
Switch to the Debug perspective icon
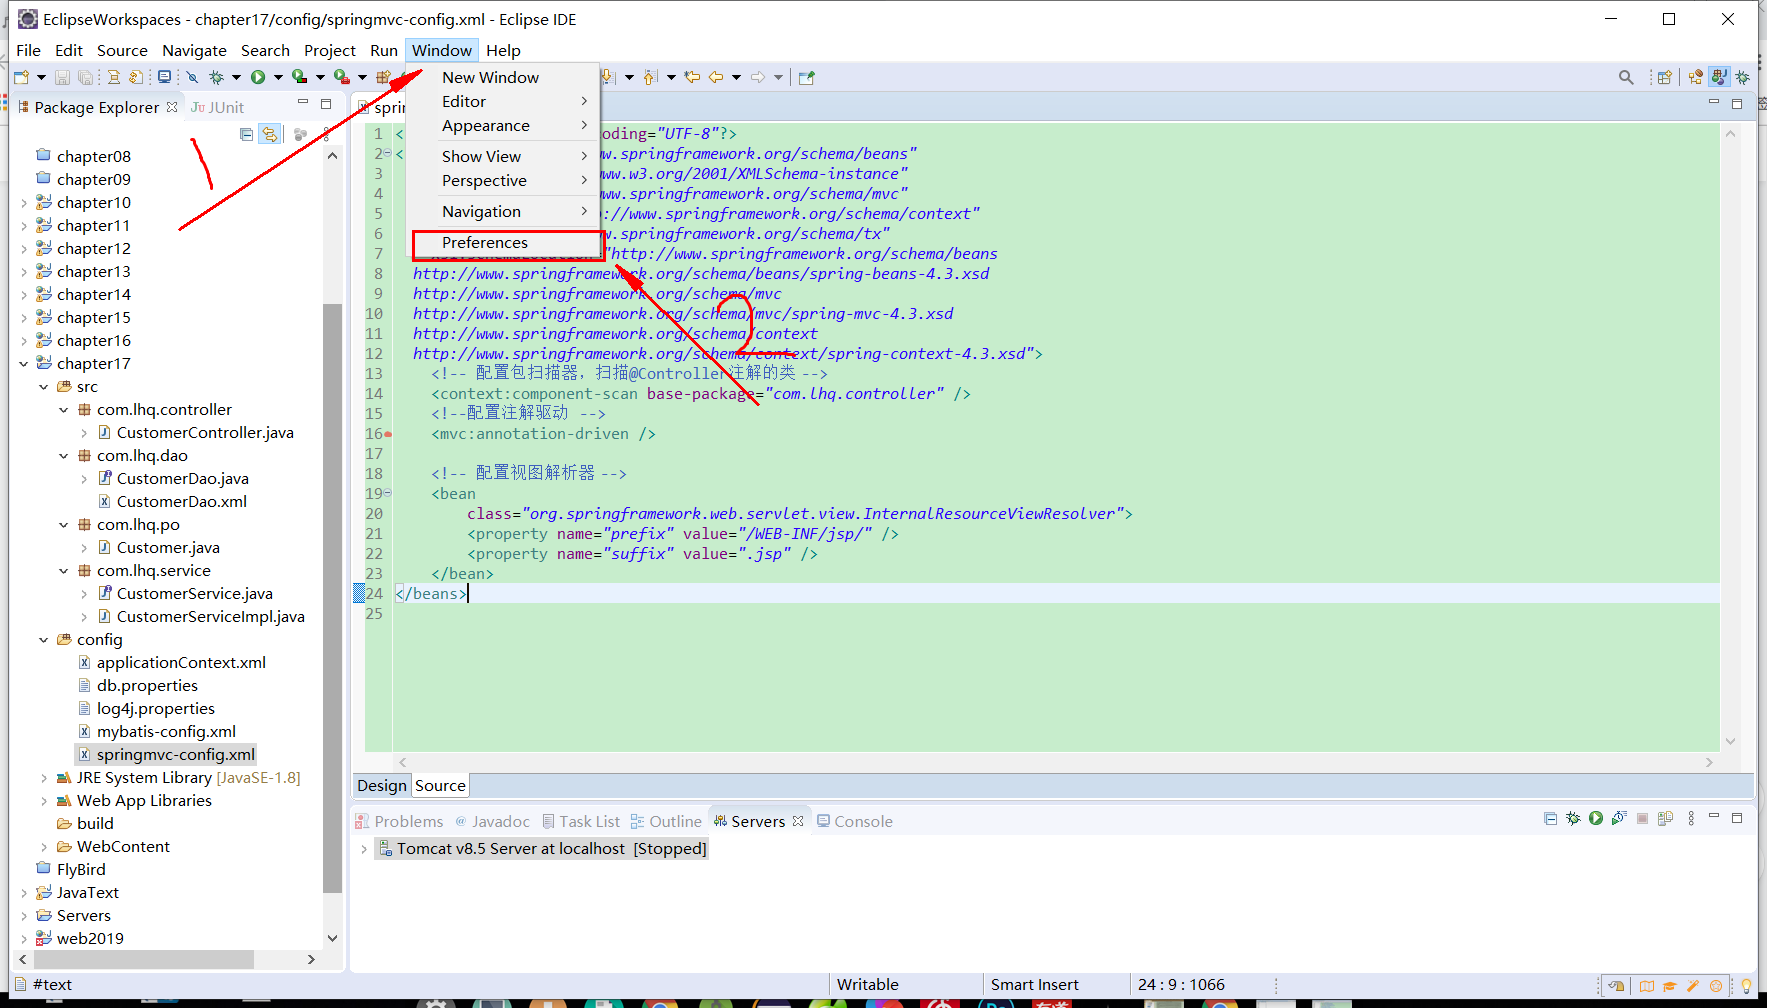click(1743, 77)
